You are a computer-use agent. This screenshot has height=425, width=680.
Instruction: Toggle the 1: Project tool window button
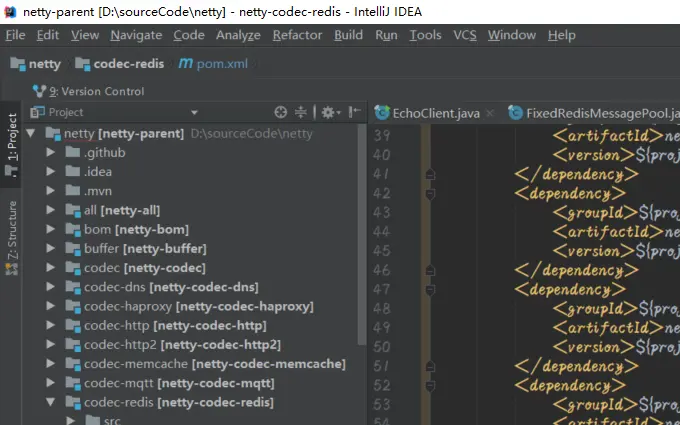coord(11,144)
